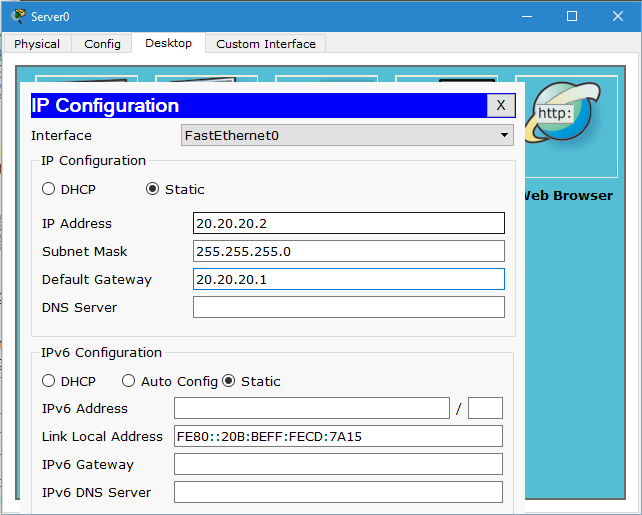The image size is (642, 515).
Task: Click the IPv6 Gateway field
Action: [338, 464]
